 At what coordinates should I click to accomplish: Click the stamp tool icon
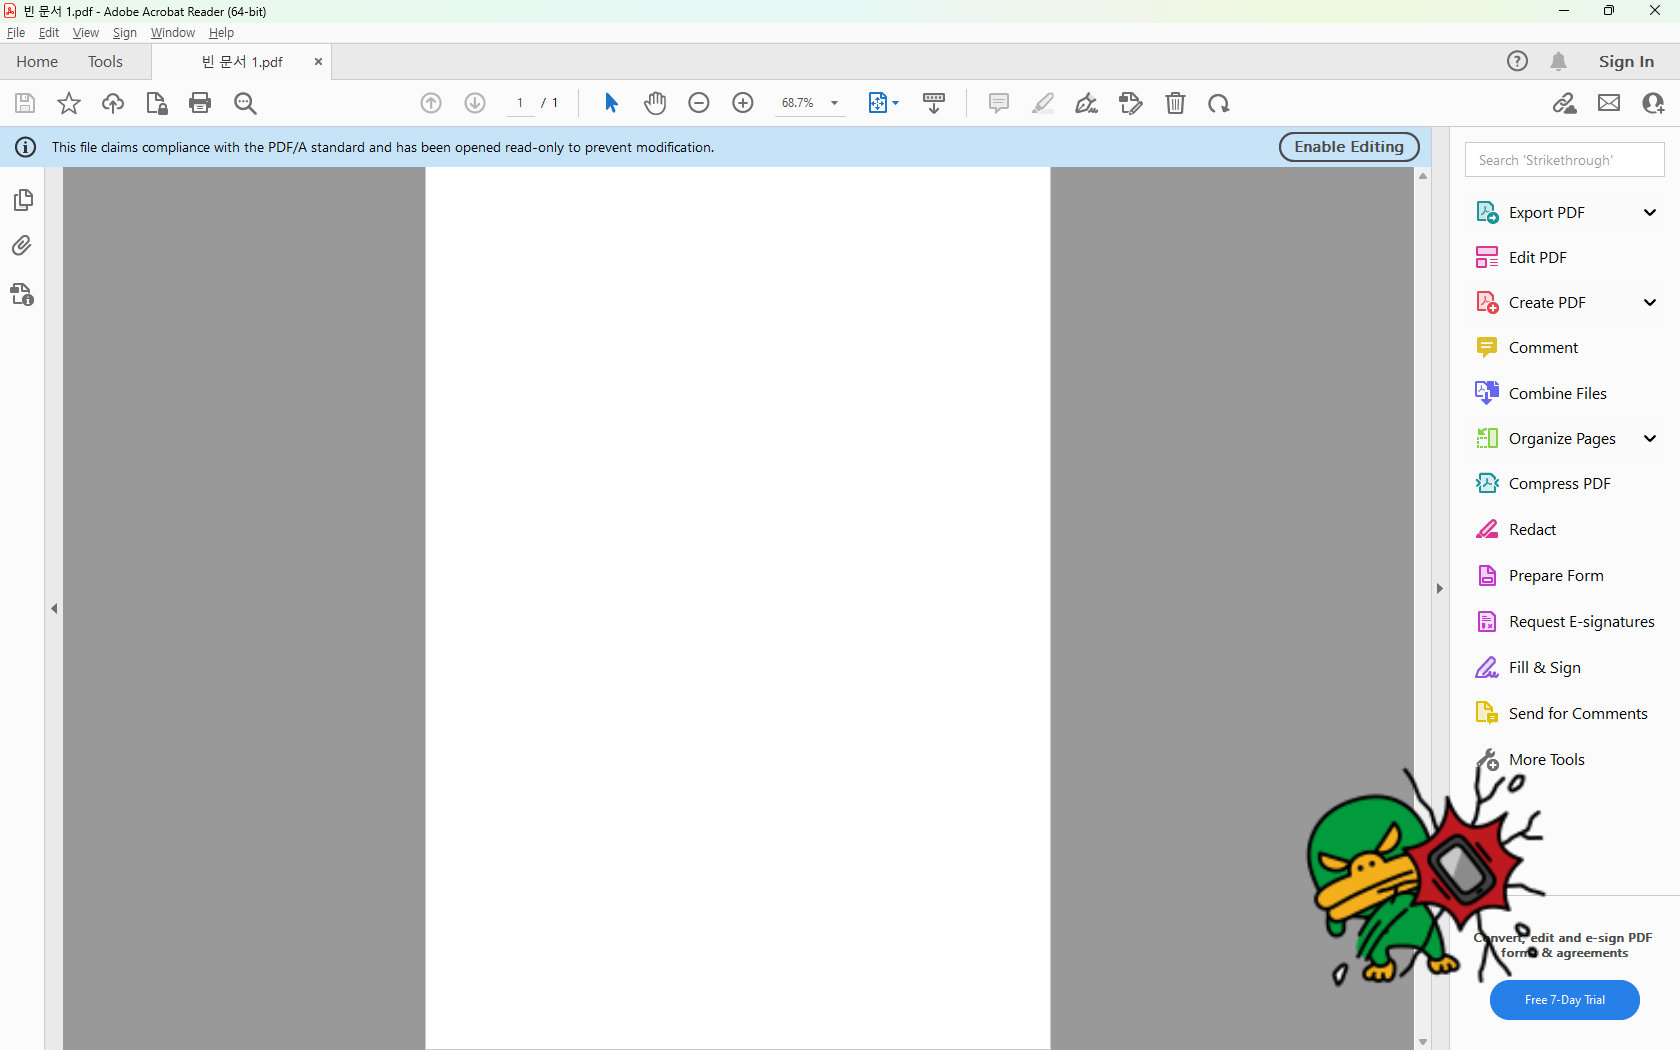pyautogui.click(x=1131, y=103)
